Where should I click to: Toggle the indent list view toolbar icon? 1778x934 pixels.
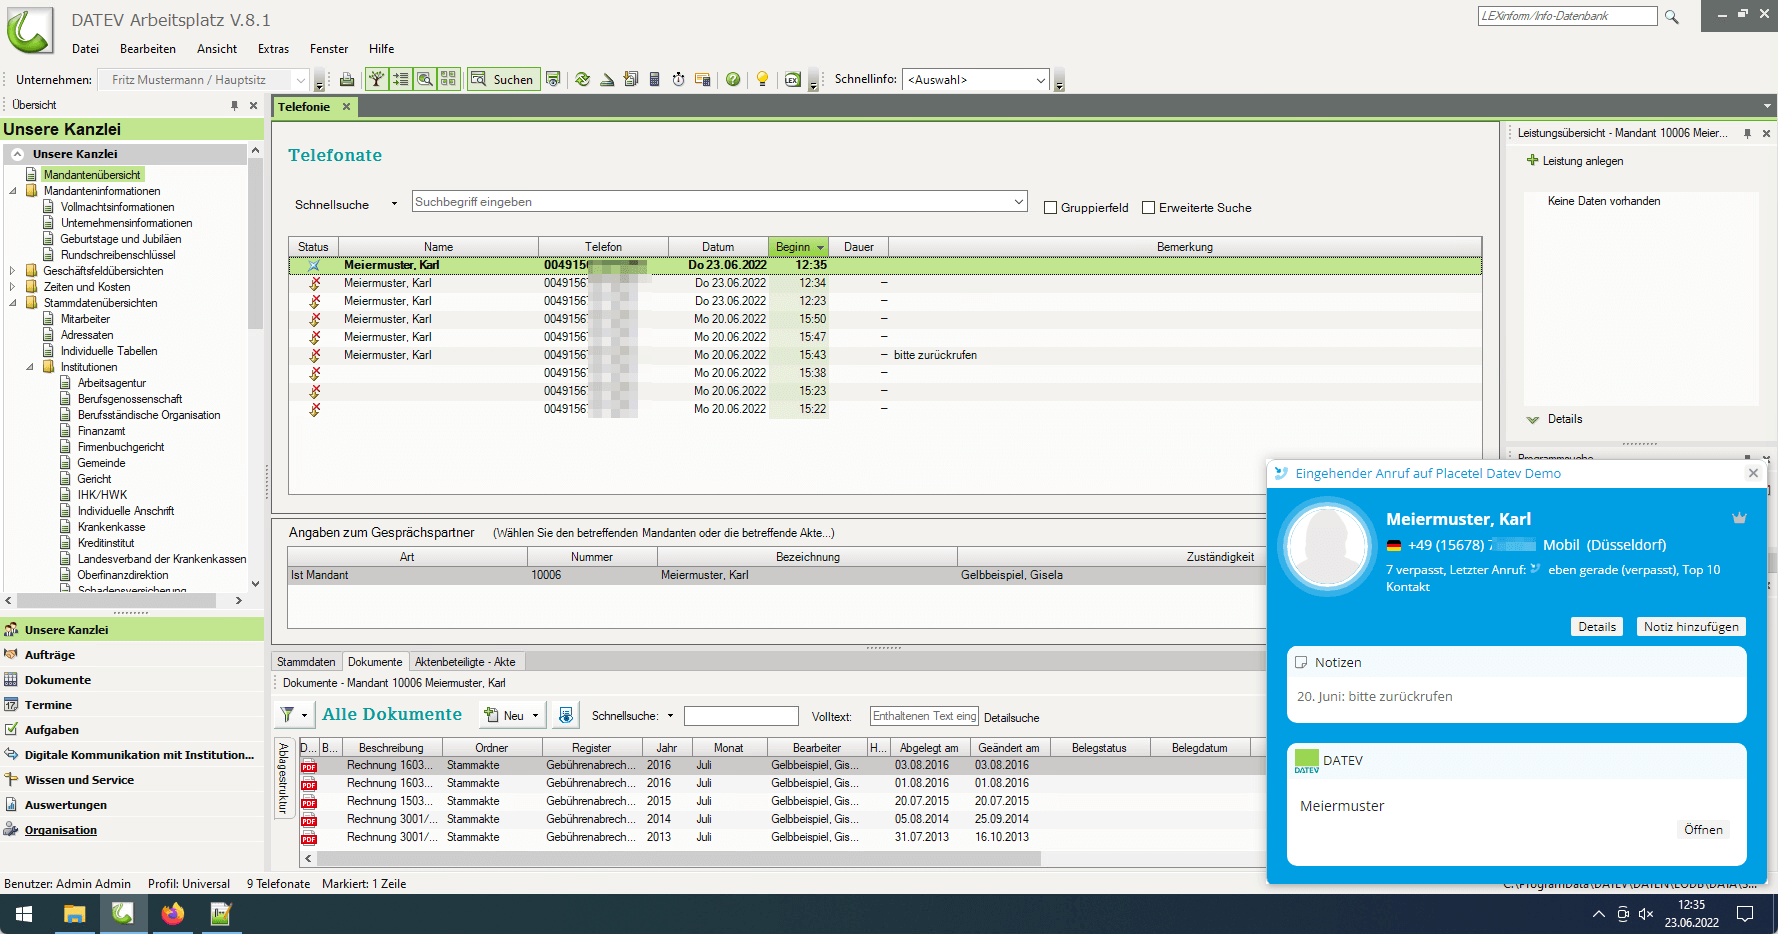click(x=400, y=79)
